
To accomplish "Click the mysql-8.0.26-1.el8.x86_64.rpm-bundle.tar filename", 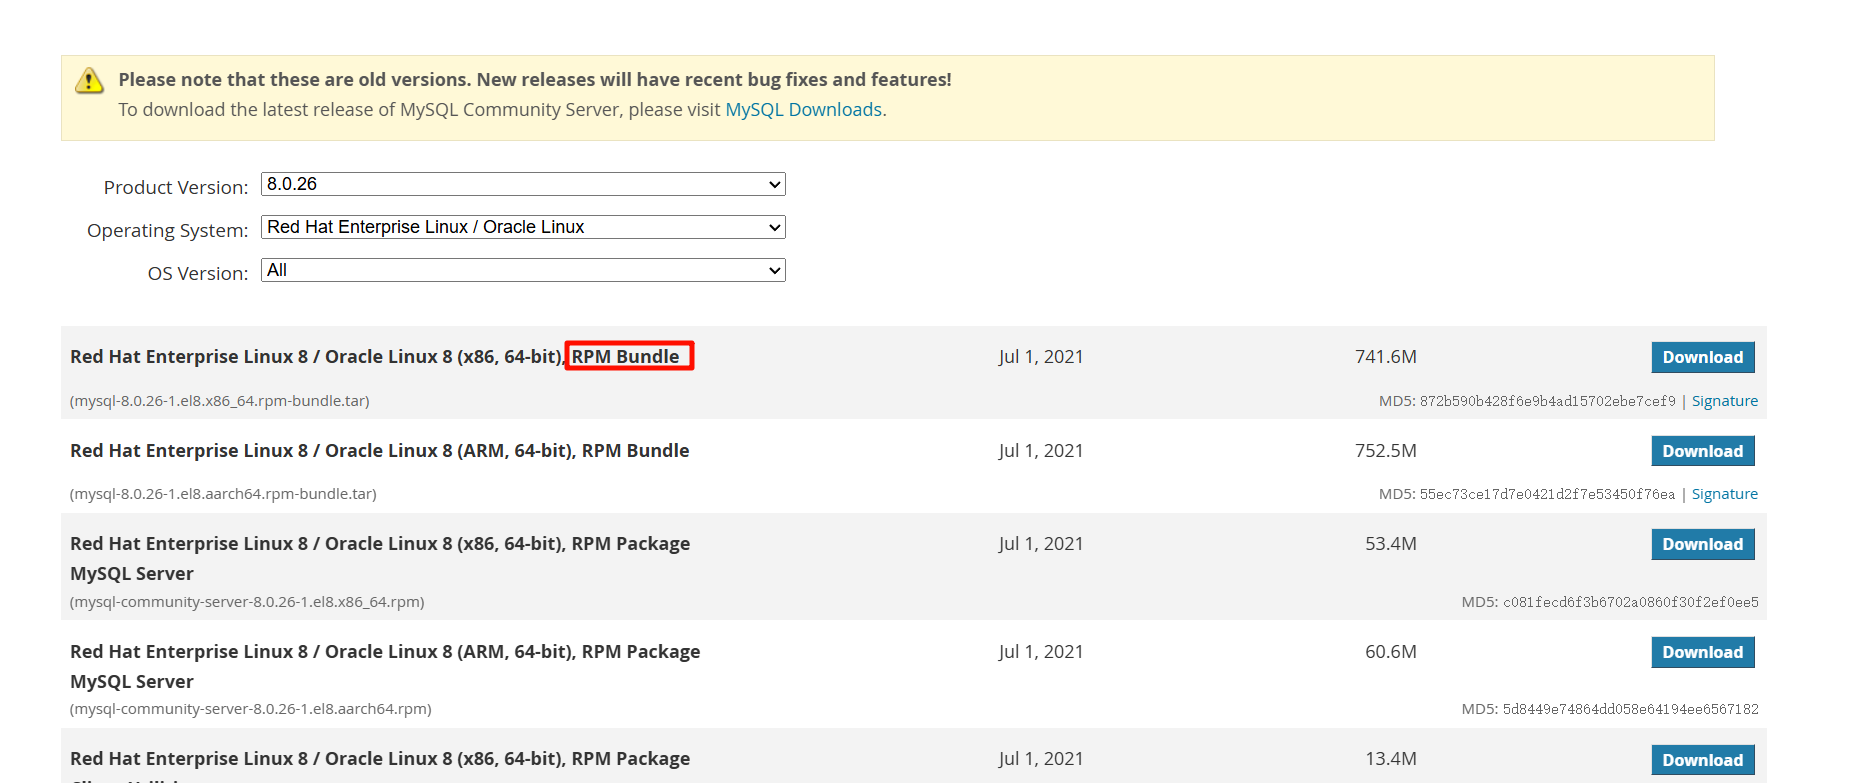I will coord(220,401).
